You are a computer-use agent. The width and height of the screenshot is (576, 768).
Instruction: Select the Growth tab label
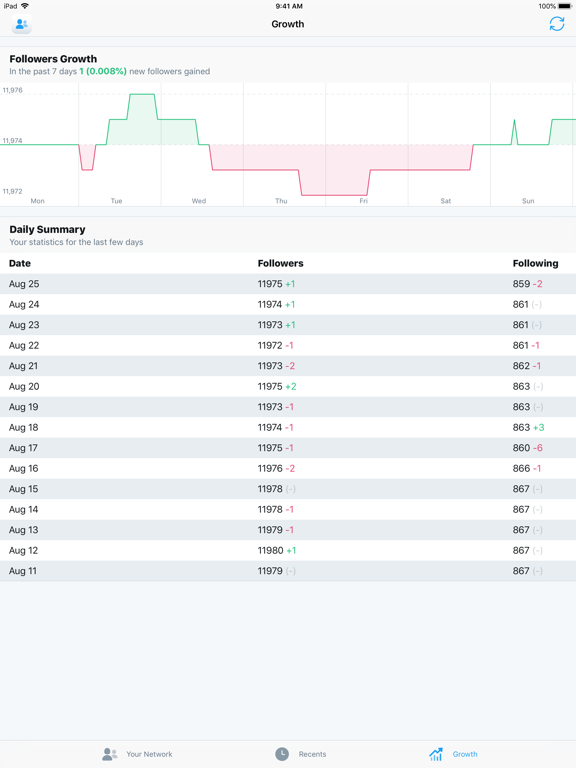(465, 754)
